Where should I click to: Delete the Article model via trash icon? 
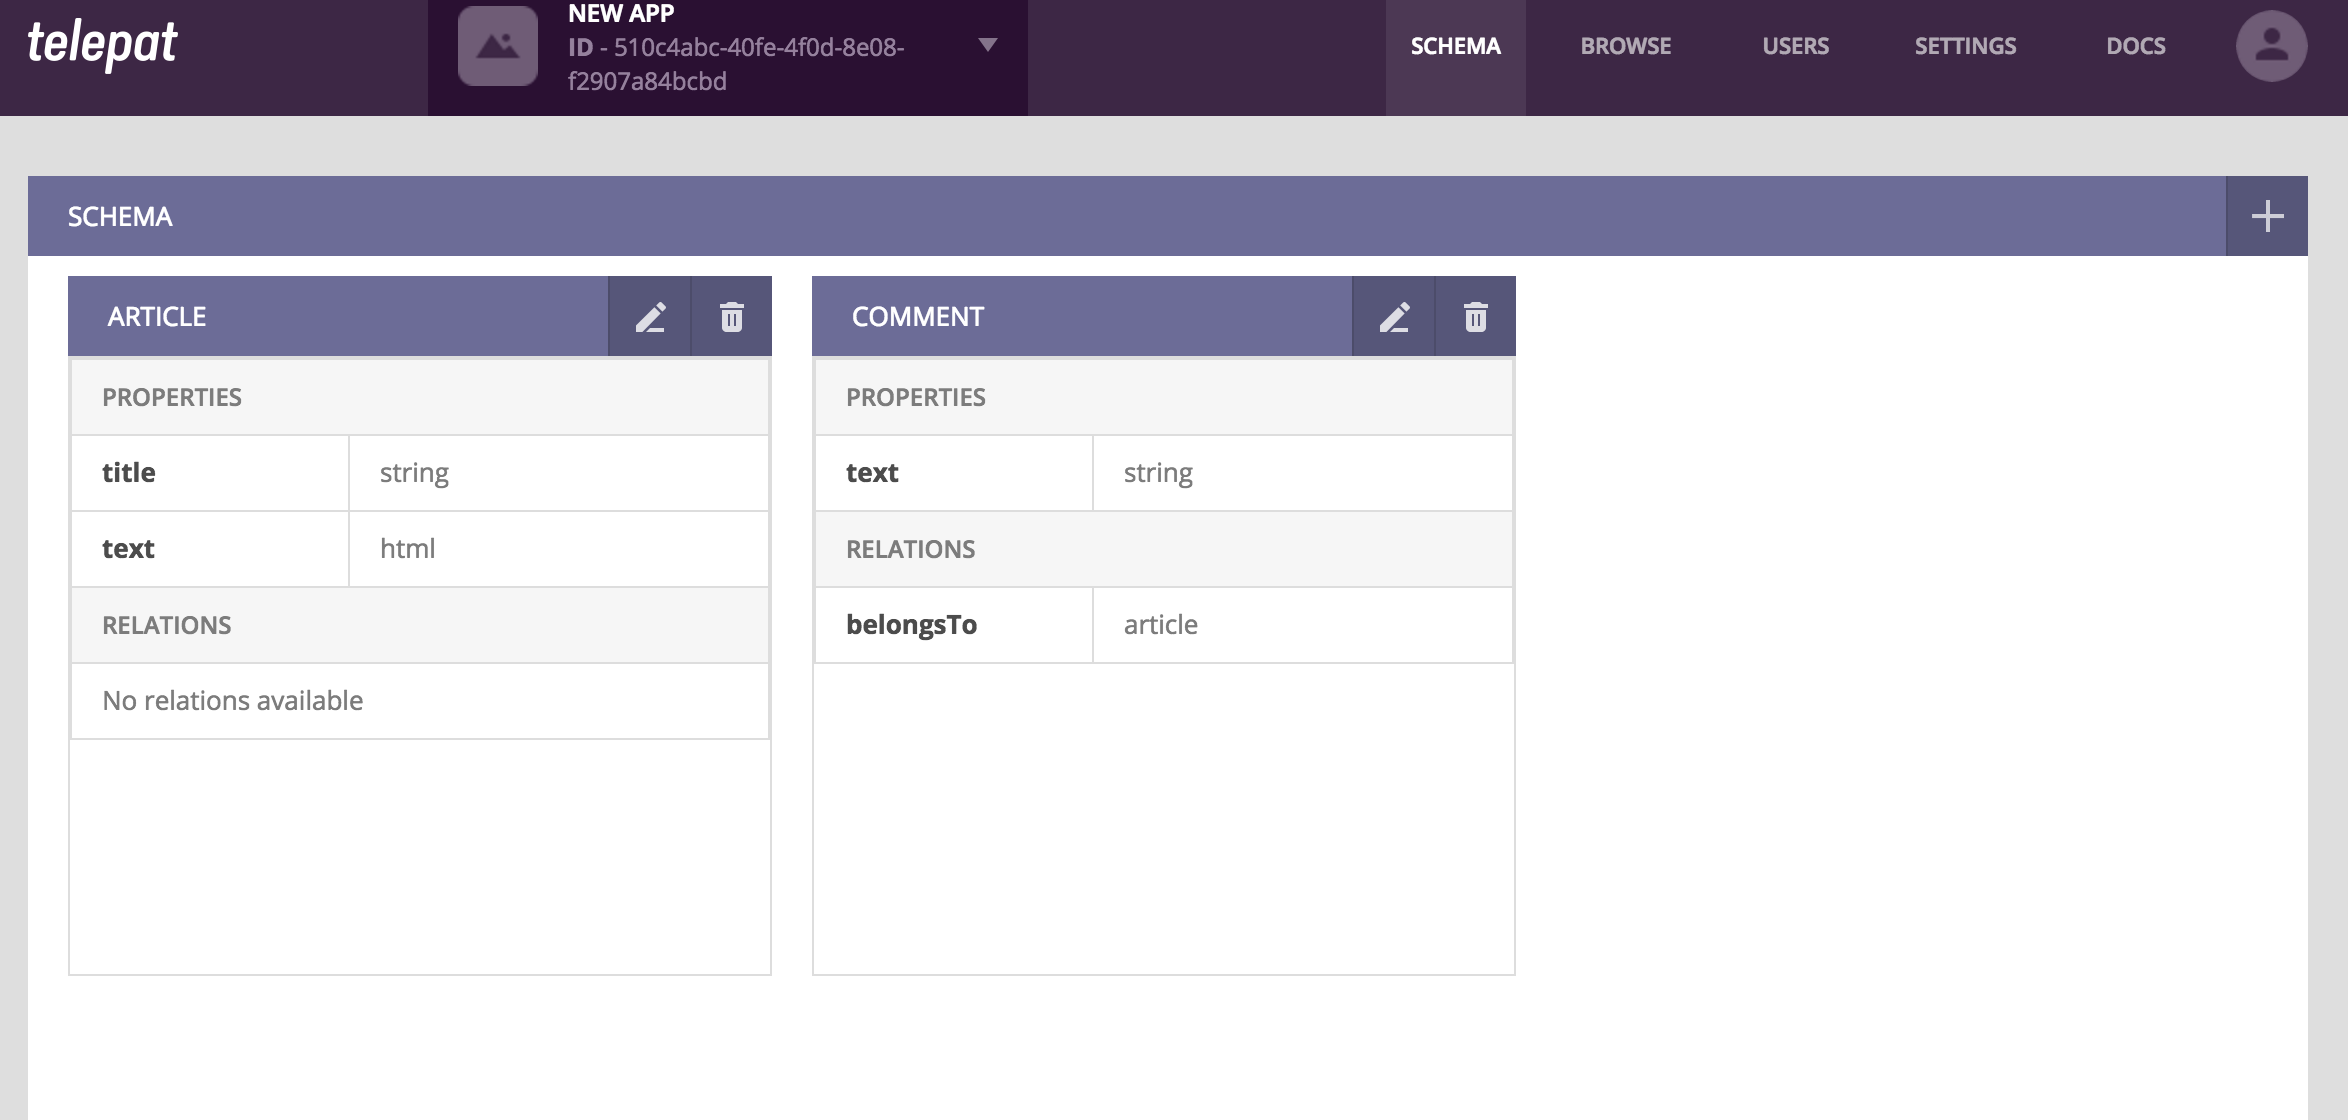pyautogui.click(x=732, y=317)
